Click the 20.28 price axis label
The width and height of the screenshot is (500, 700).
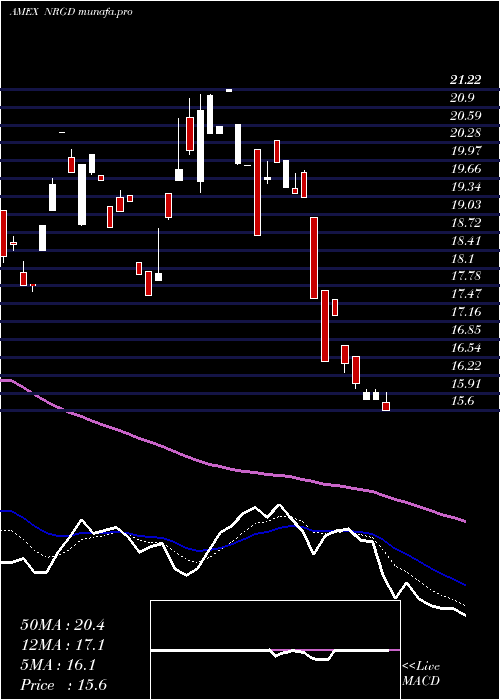(466, 133)
